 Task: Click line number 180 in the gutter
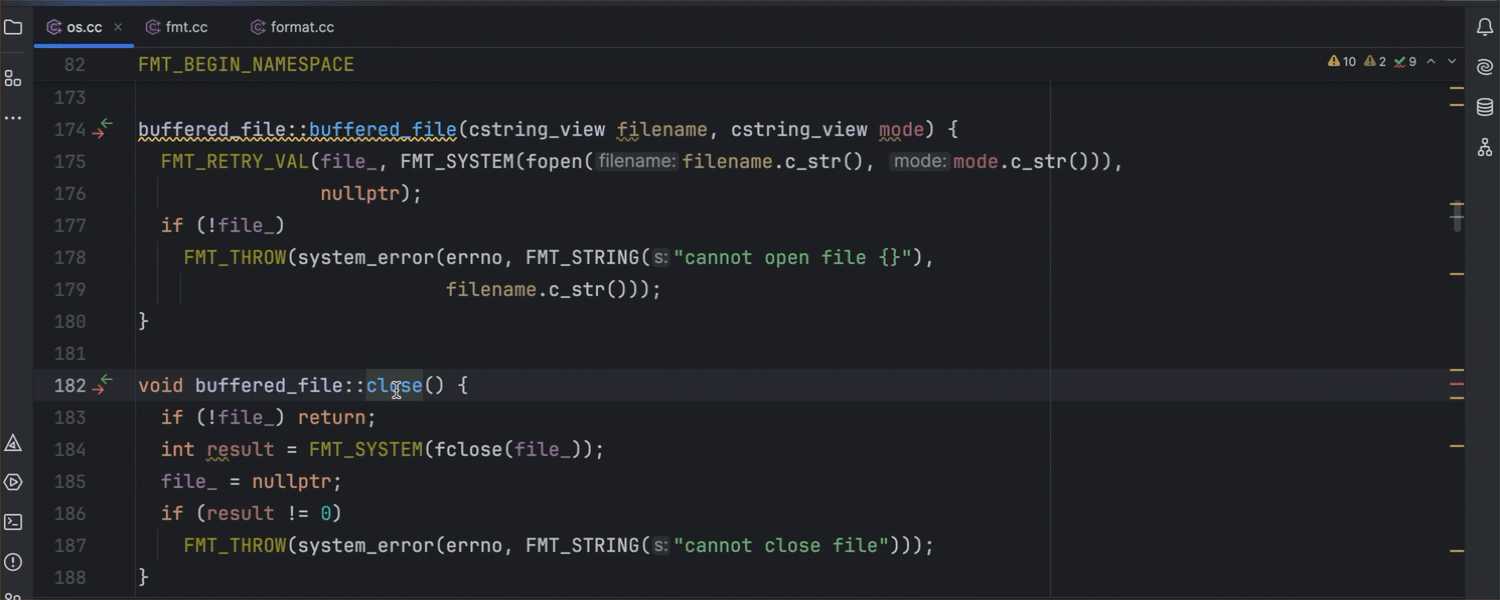point(69,321)
